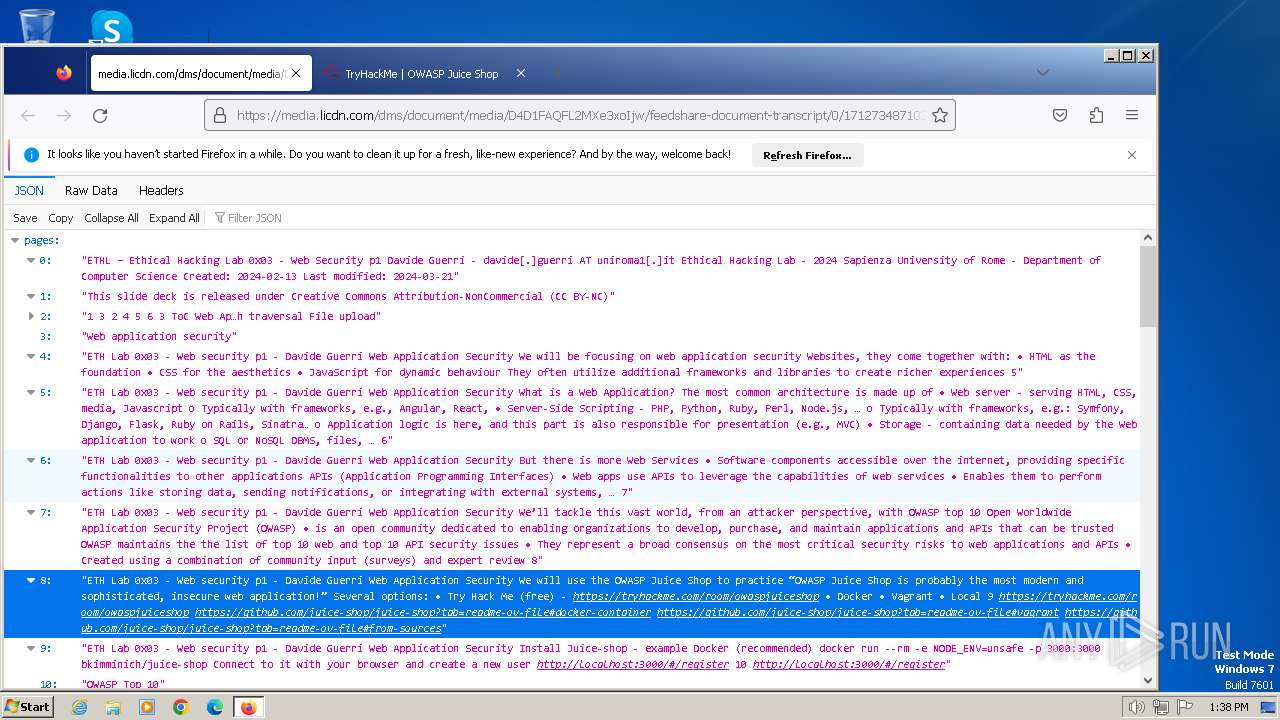
Task: Open first localhost:3000/#/register link in row 9
Action: [x=632, y=664]
